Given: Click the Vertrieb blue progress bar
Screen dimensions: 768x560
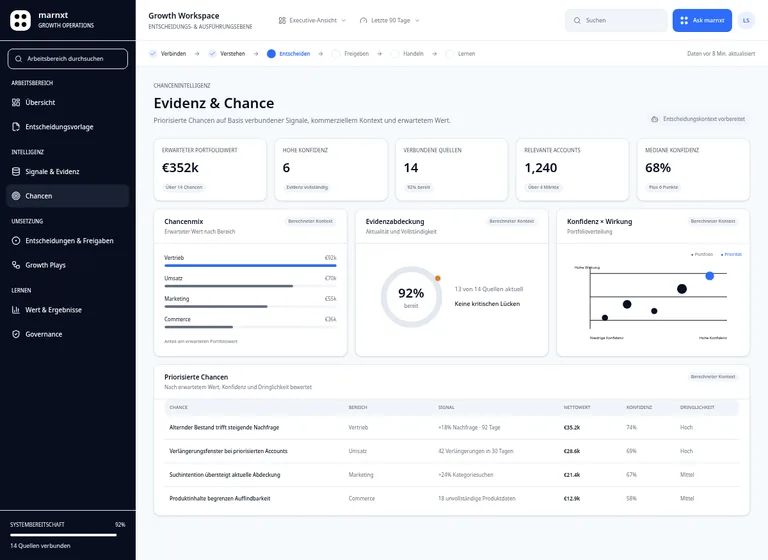Looking at the screenshot, I should click(x=250, y=266).
